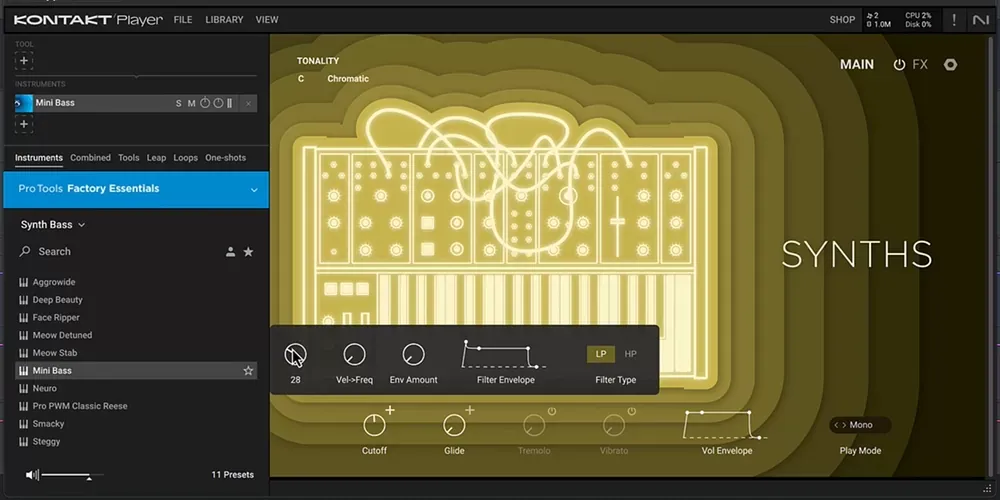Favorite the Mini Bass preset star
This screenshot has height=500, width=1000.
tap(248, 371)
